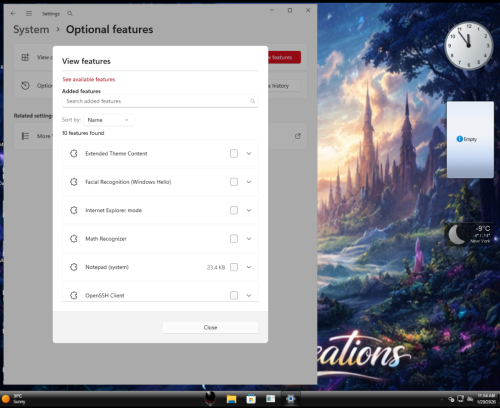Launch Microsoft Store from the taskbar
The image size is (500, 408).
point(251,399)
